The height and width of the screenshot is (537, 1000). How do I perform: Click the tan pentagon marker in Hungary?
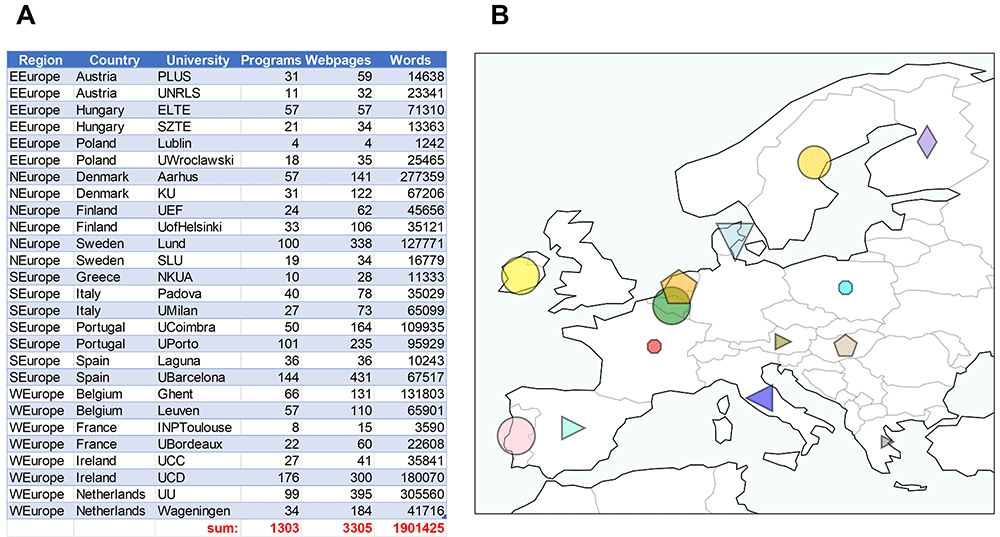pos(845,346)
